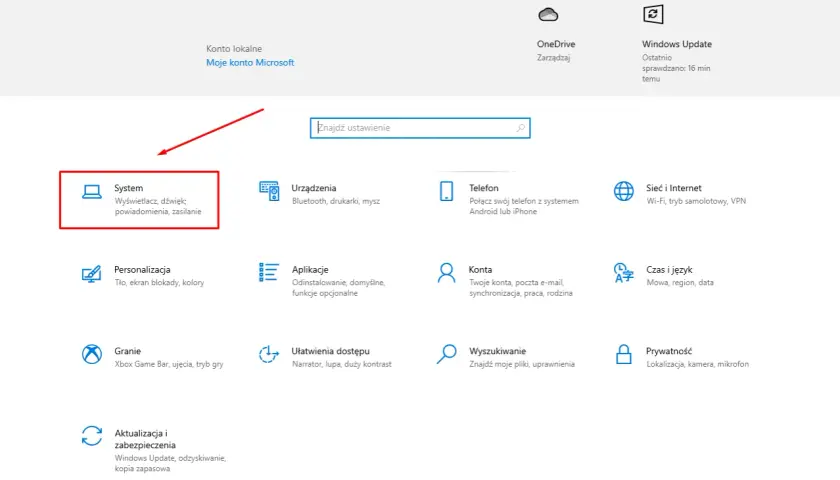Open the Aktualizacja i zabezpieczenia sync icon
The image size is (840, 480).
click(92, 436)
